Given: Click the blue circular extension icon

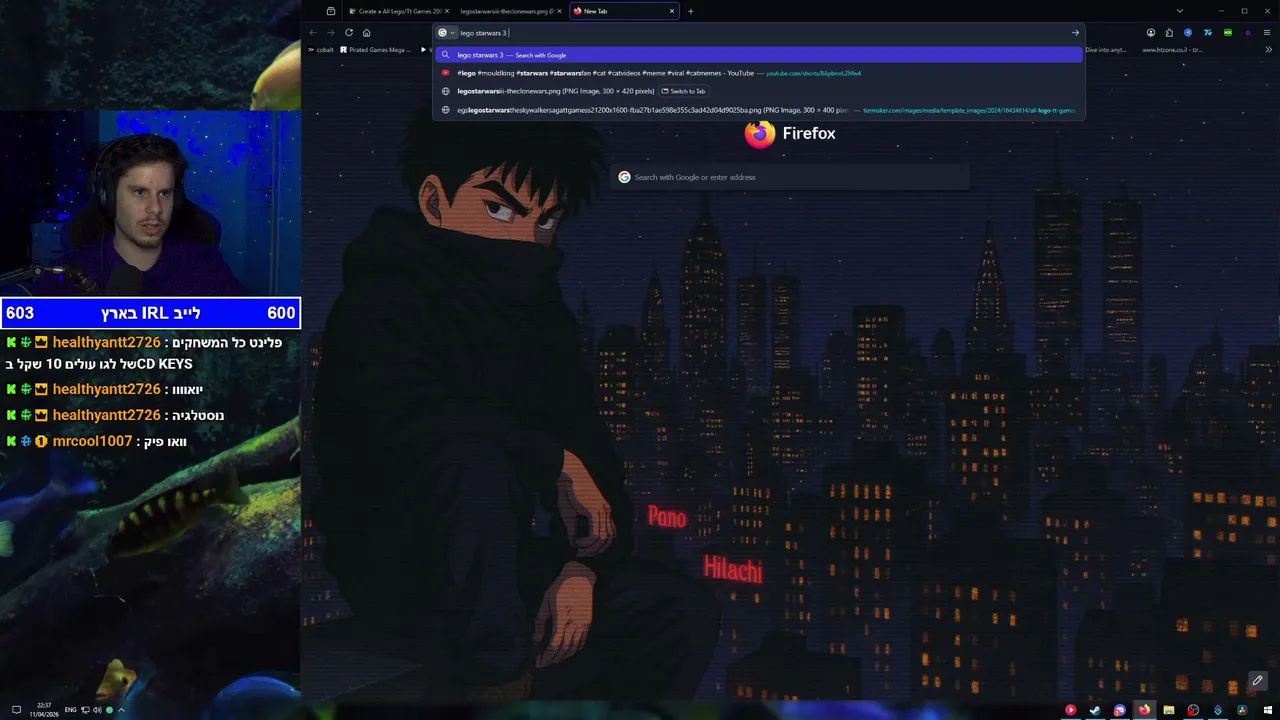Looking at the screenshot, I should point(1188,33).
